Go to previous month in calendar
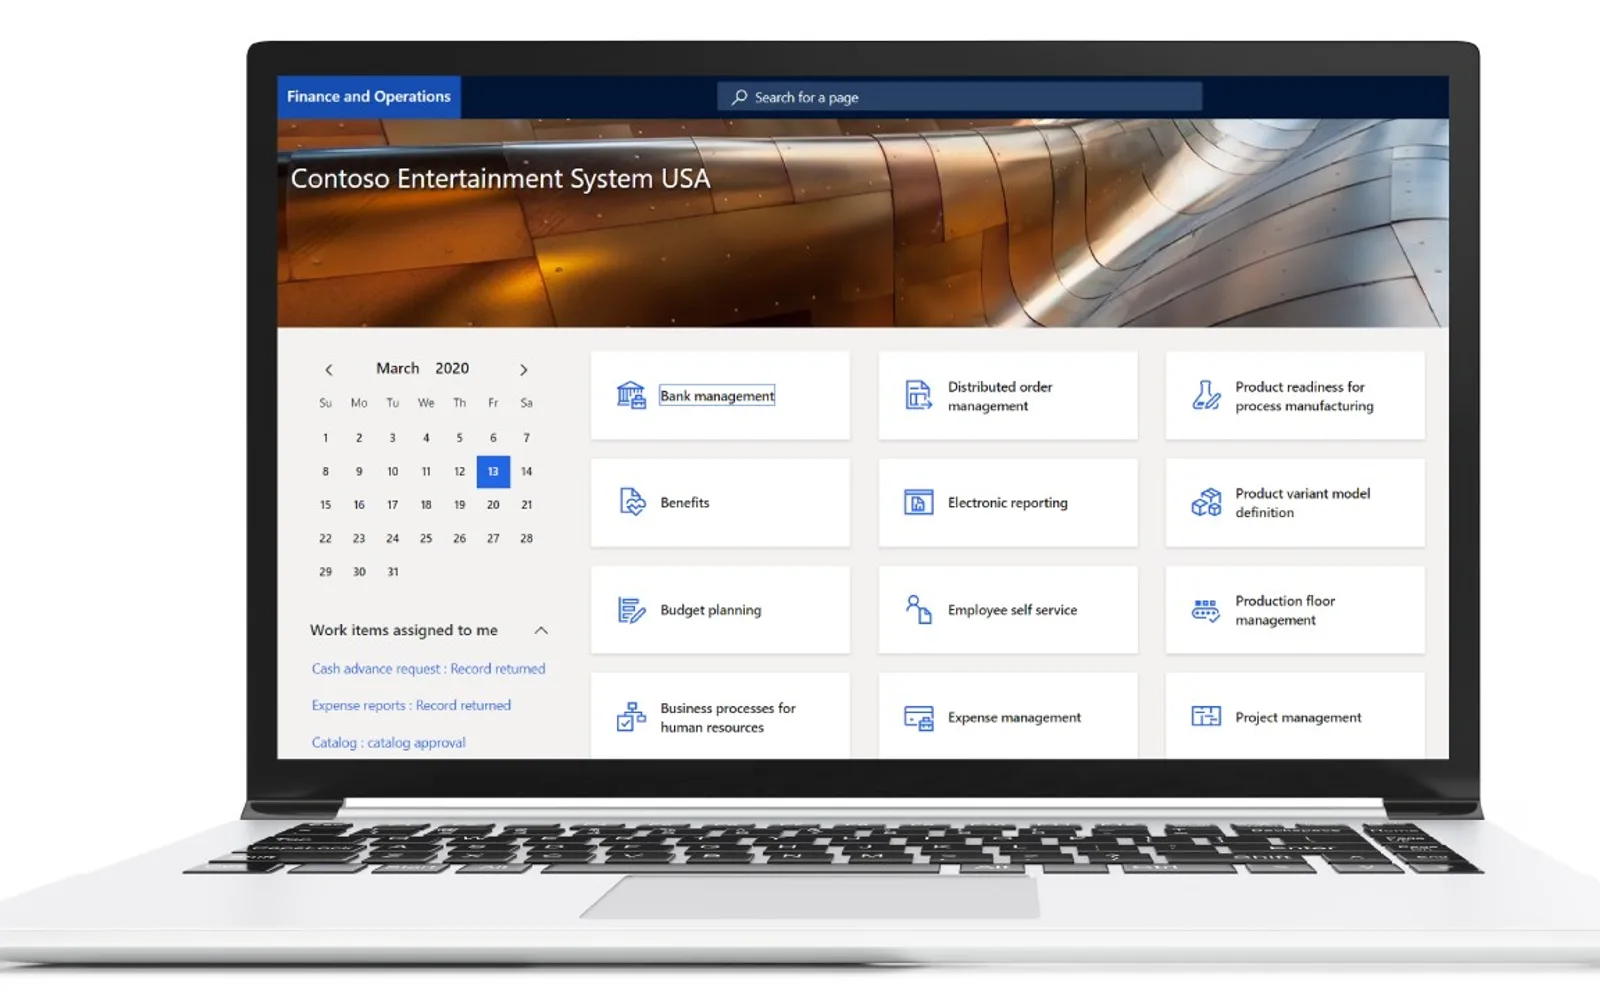The width and height of the screenshot is (1600, 1000). 328,369
